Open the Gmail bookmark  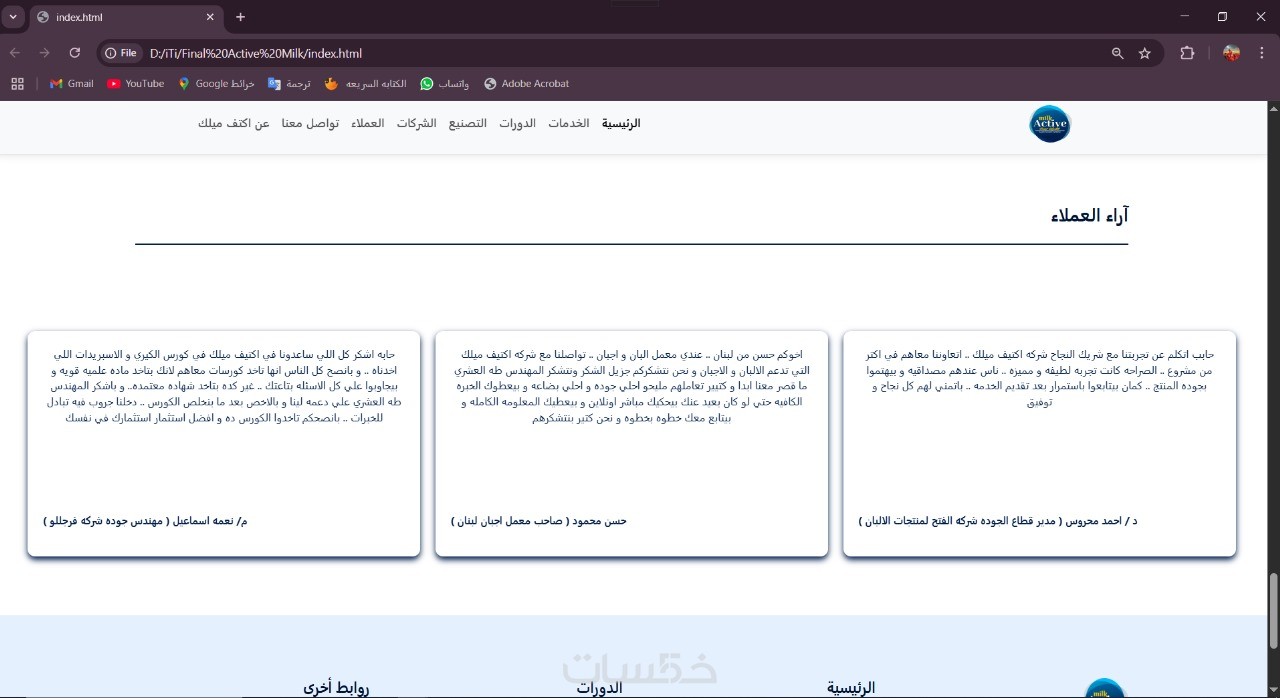[x=71, y=84]
